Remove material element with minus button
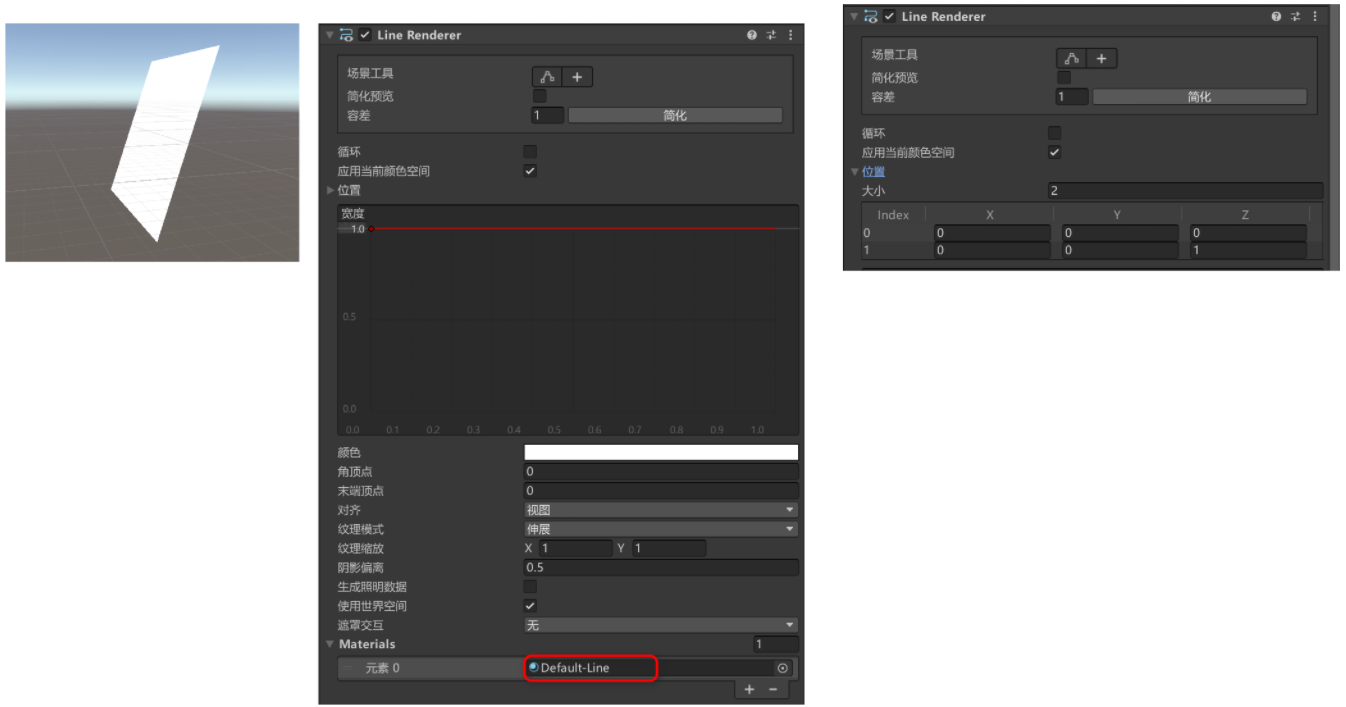1346x707 pixels. click(773, 689)
